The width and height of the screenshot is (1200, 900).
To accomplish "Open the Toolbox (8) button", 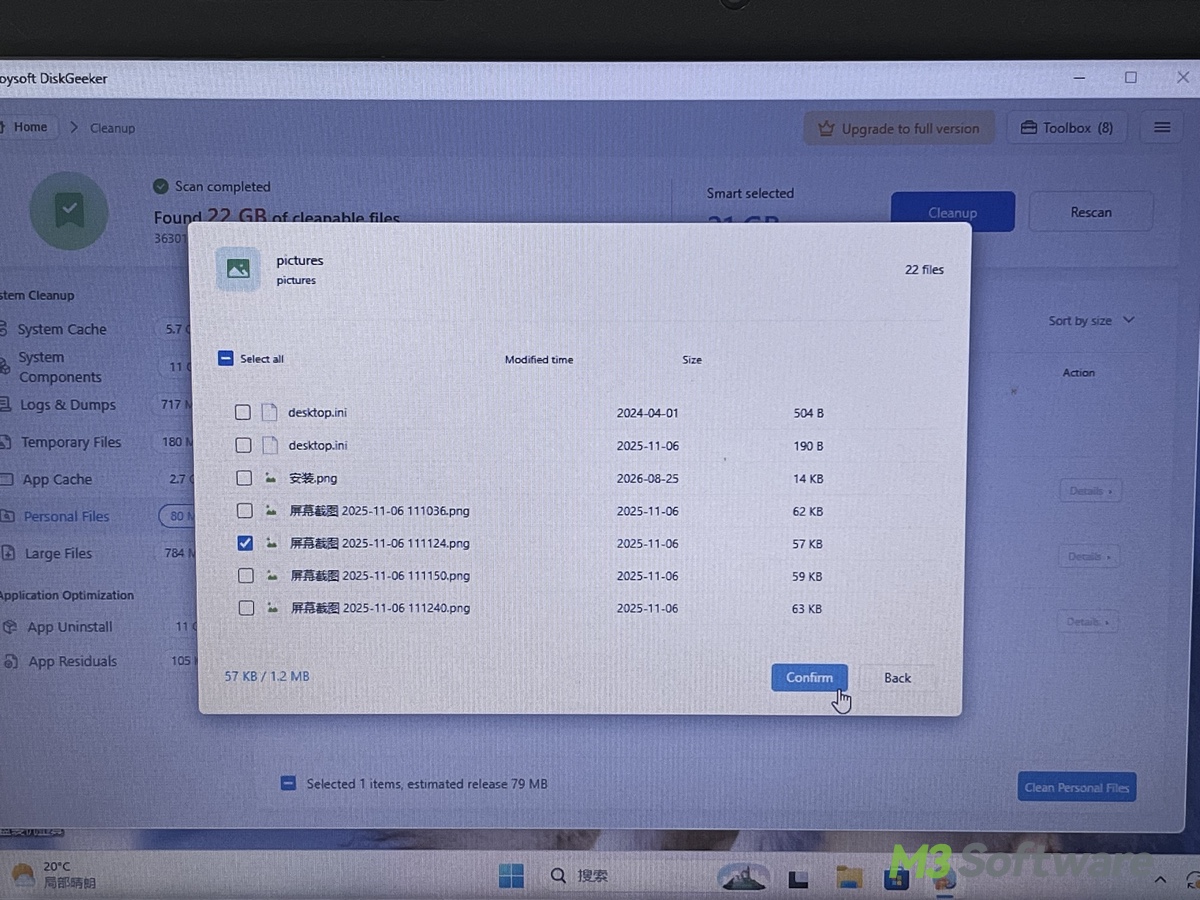I will [1066, 128].
